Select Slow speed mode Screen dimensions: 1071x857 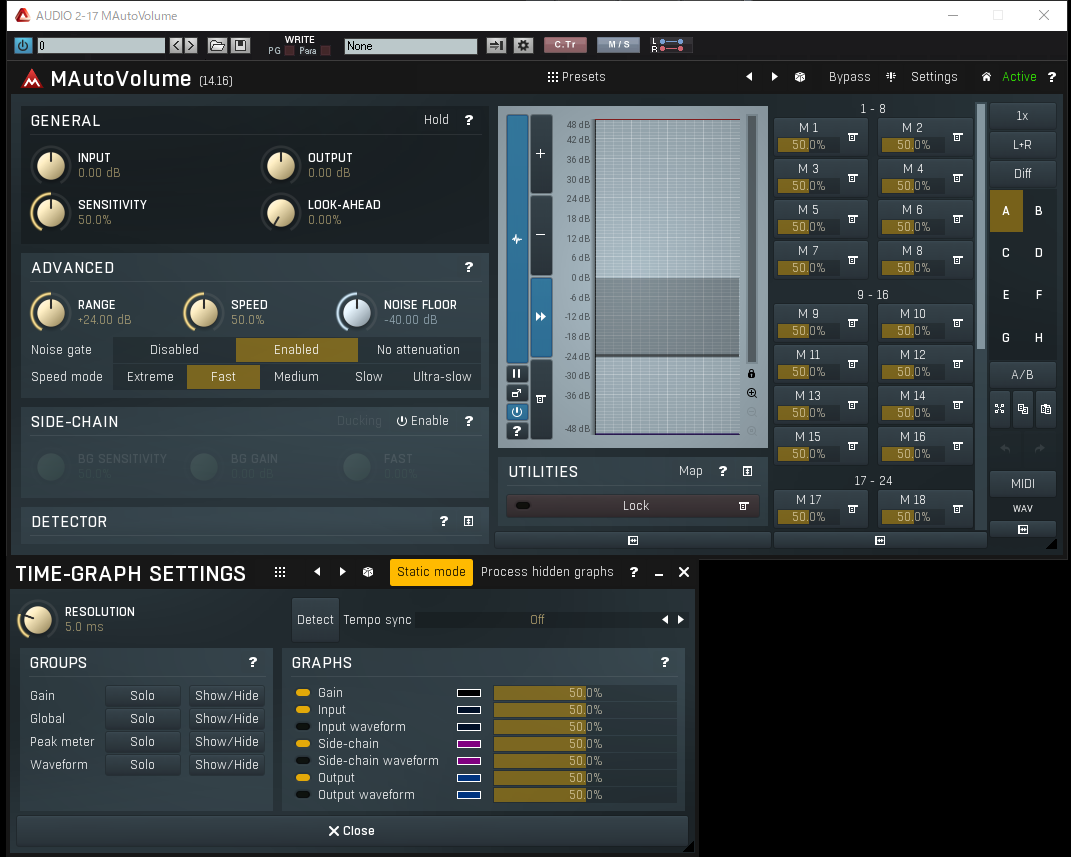pyautogui.click(x=368, y=377)
